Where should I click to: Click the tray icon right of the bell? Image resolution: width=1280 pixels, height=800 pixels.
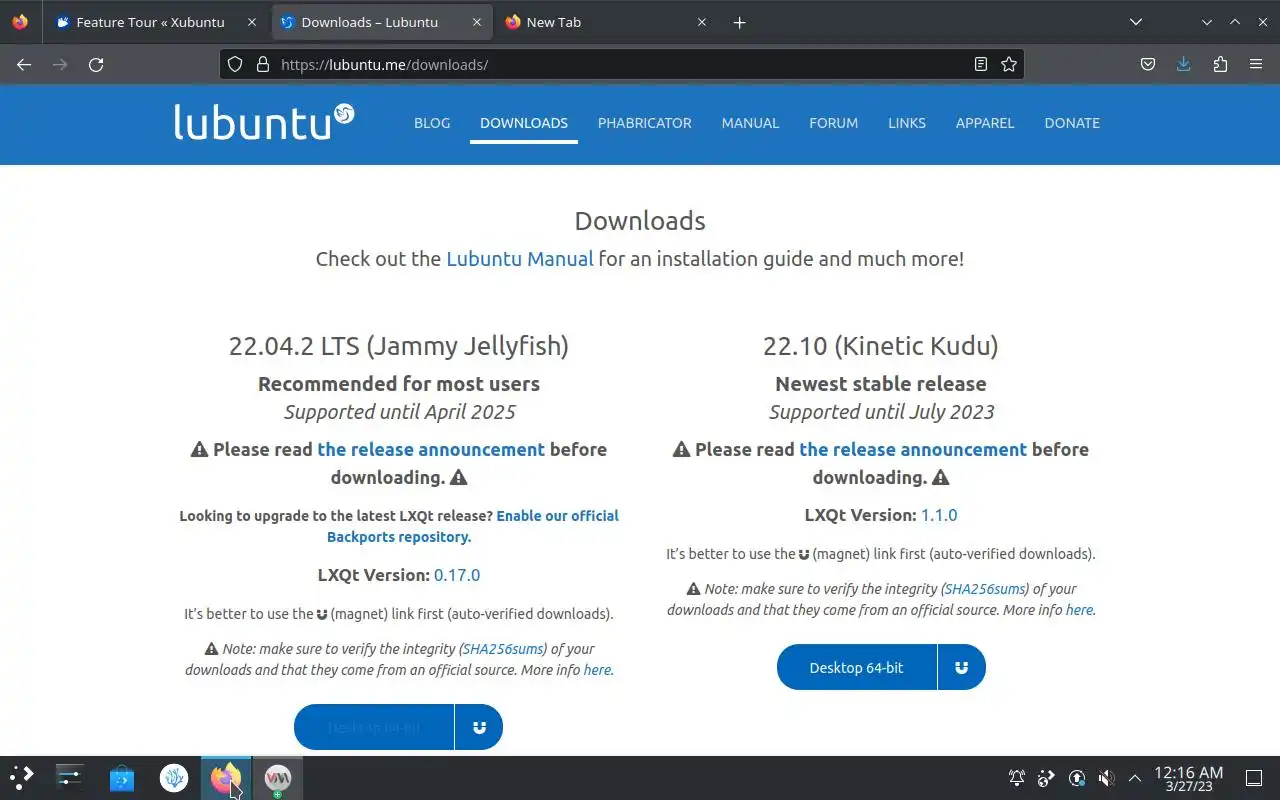1047,778
